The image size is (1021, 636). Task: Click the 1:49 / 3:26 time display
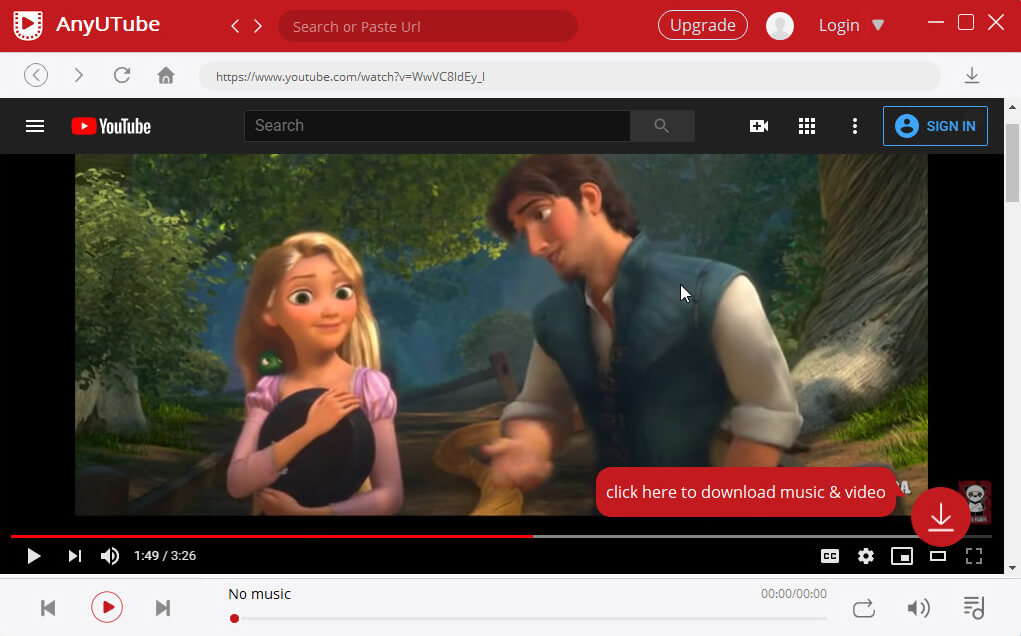point(165,556)
